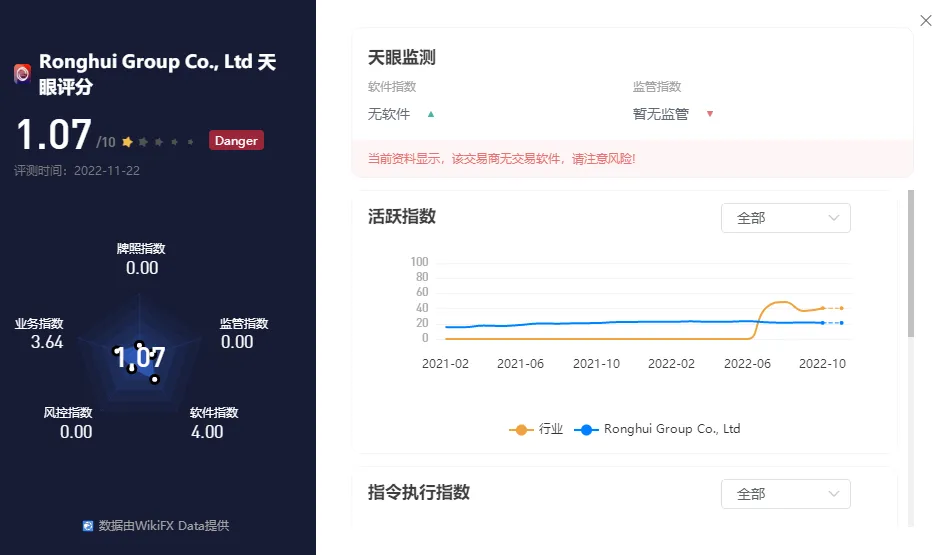This screenshot has width=934, height=555.
Task: Toggle the Ronghui Group Co., Ltd legend series
Action: 657,429
